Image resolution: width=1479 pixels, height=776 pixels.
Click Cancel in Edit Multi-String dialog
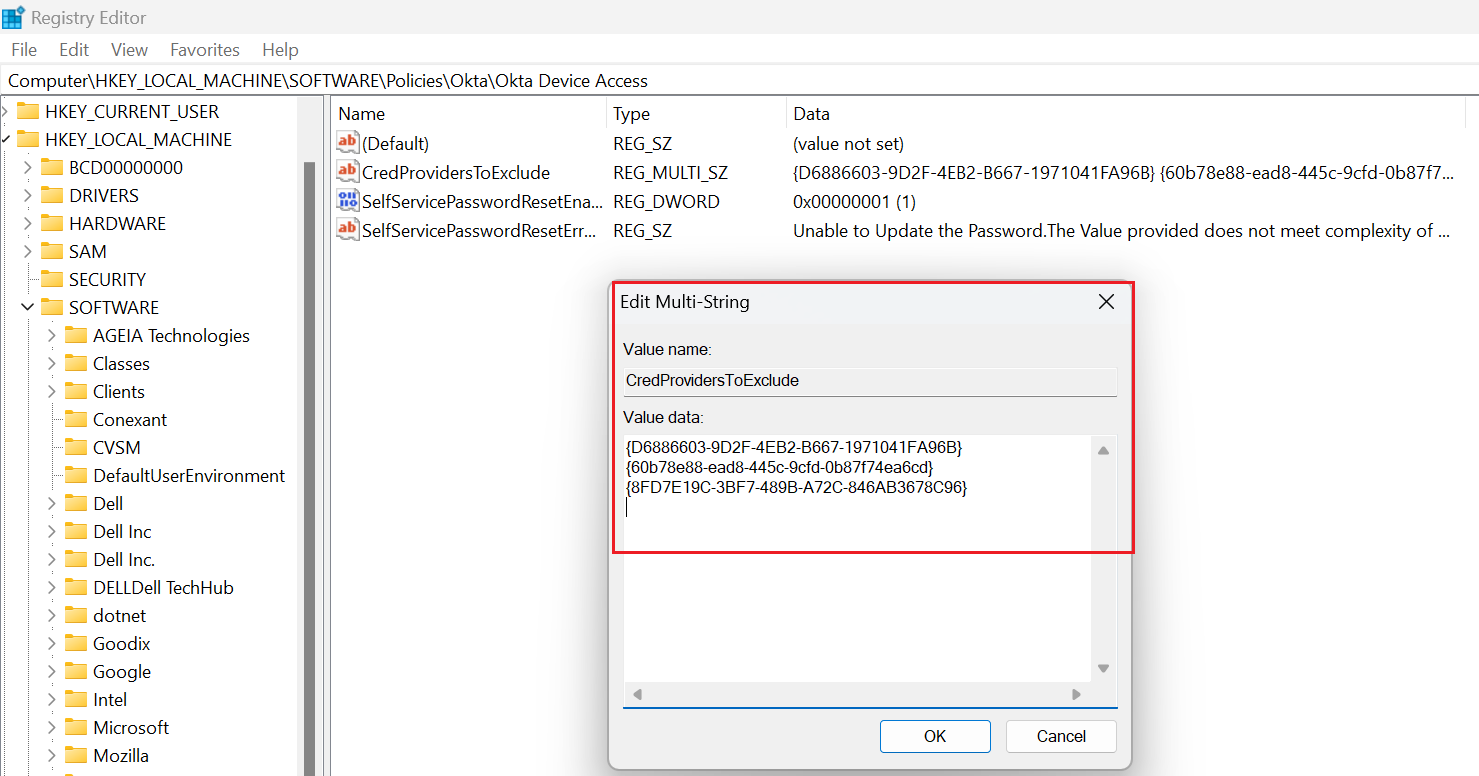(x=1061, y=736)
